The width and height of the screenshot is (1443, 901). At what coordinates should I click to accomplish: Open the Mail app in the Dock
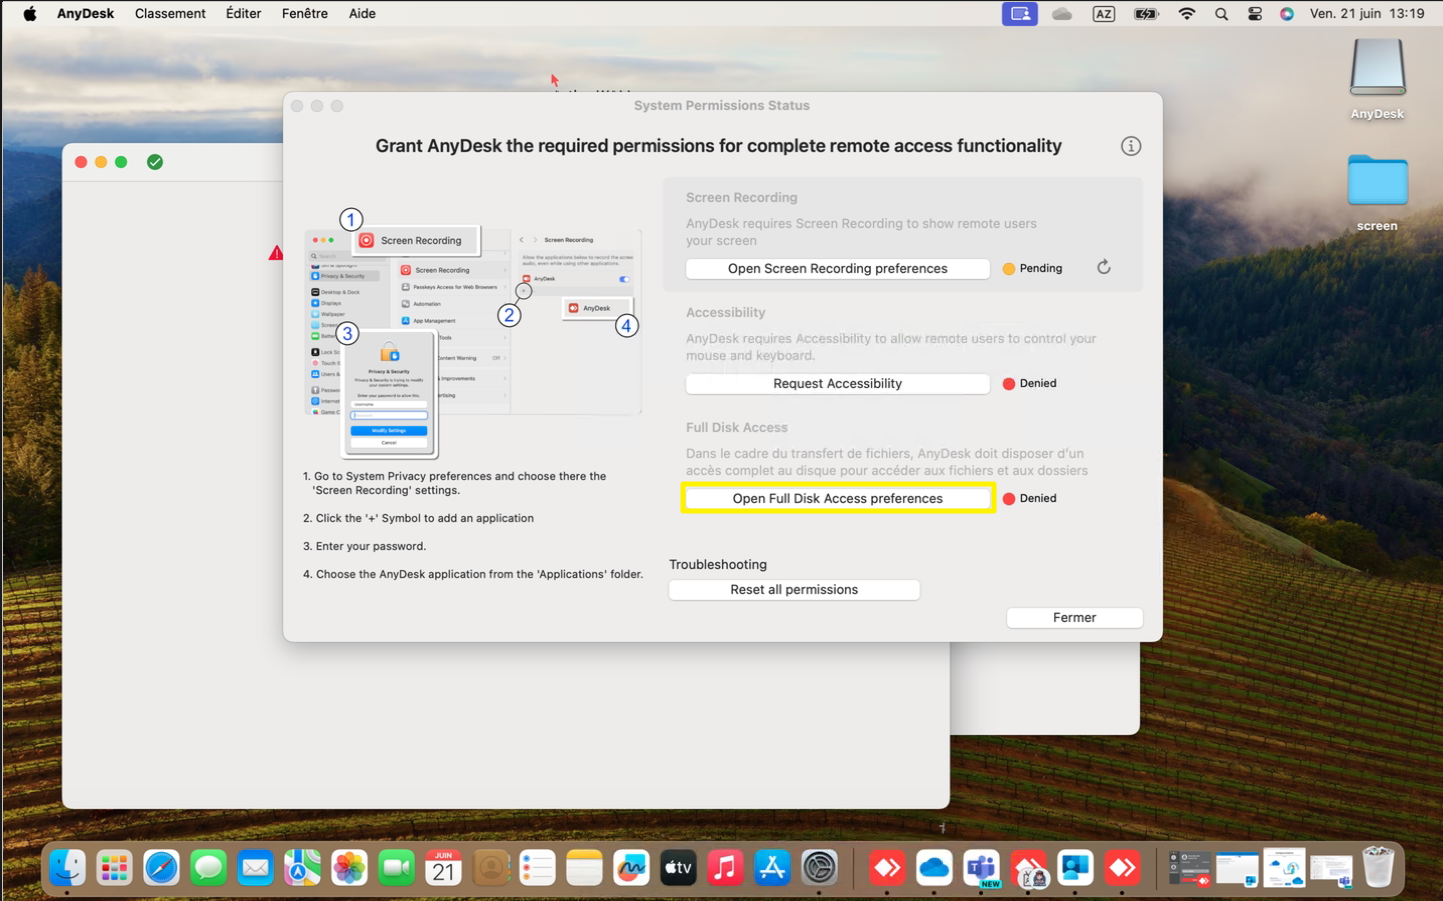[255, 867]
